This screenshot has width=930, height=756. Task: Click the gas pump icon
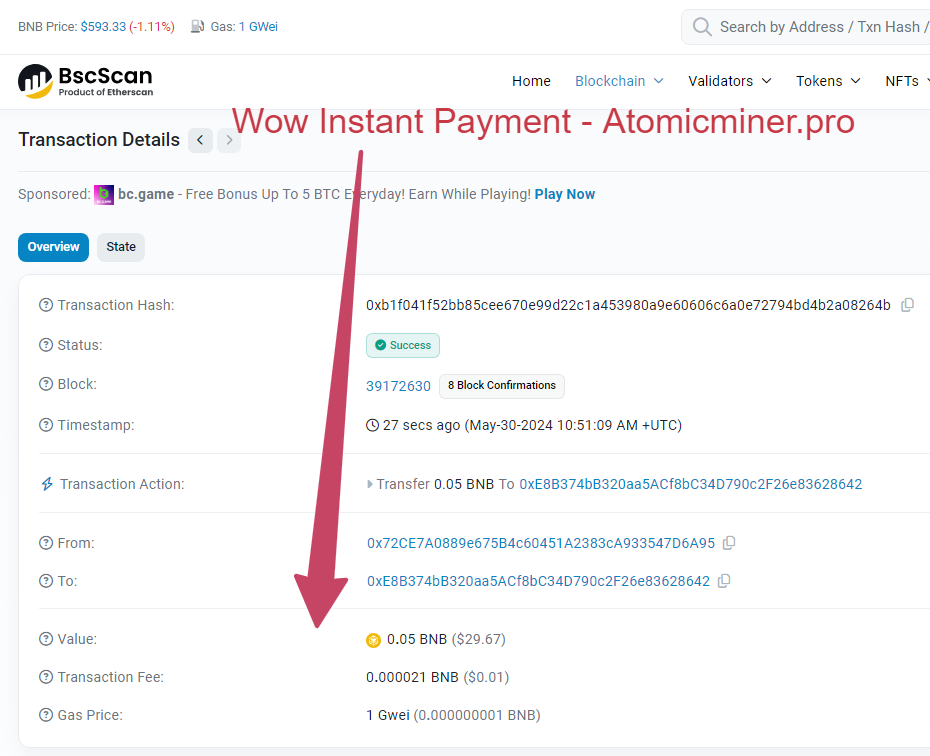coord(198,27)
